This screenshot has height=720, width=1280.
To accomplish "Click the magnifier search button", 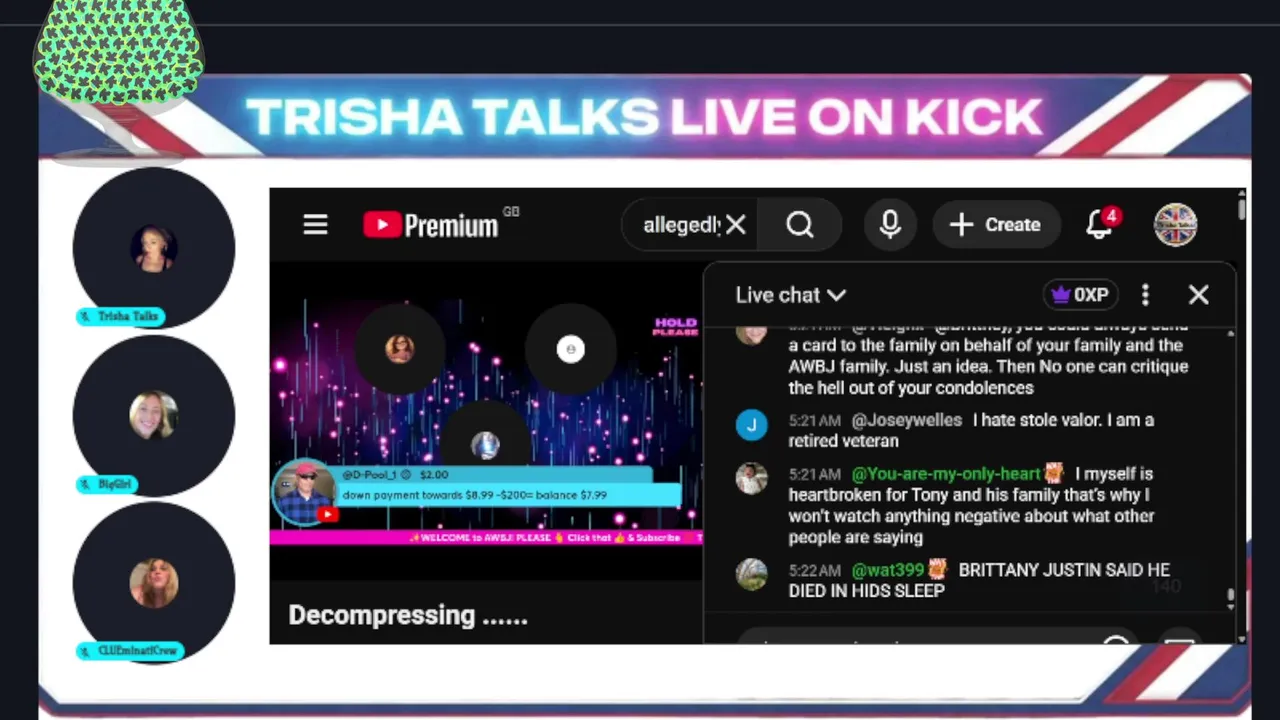I will click(800, 225).
